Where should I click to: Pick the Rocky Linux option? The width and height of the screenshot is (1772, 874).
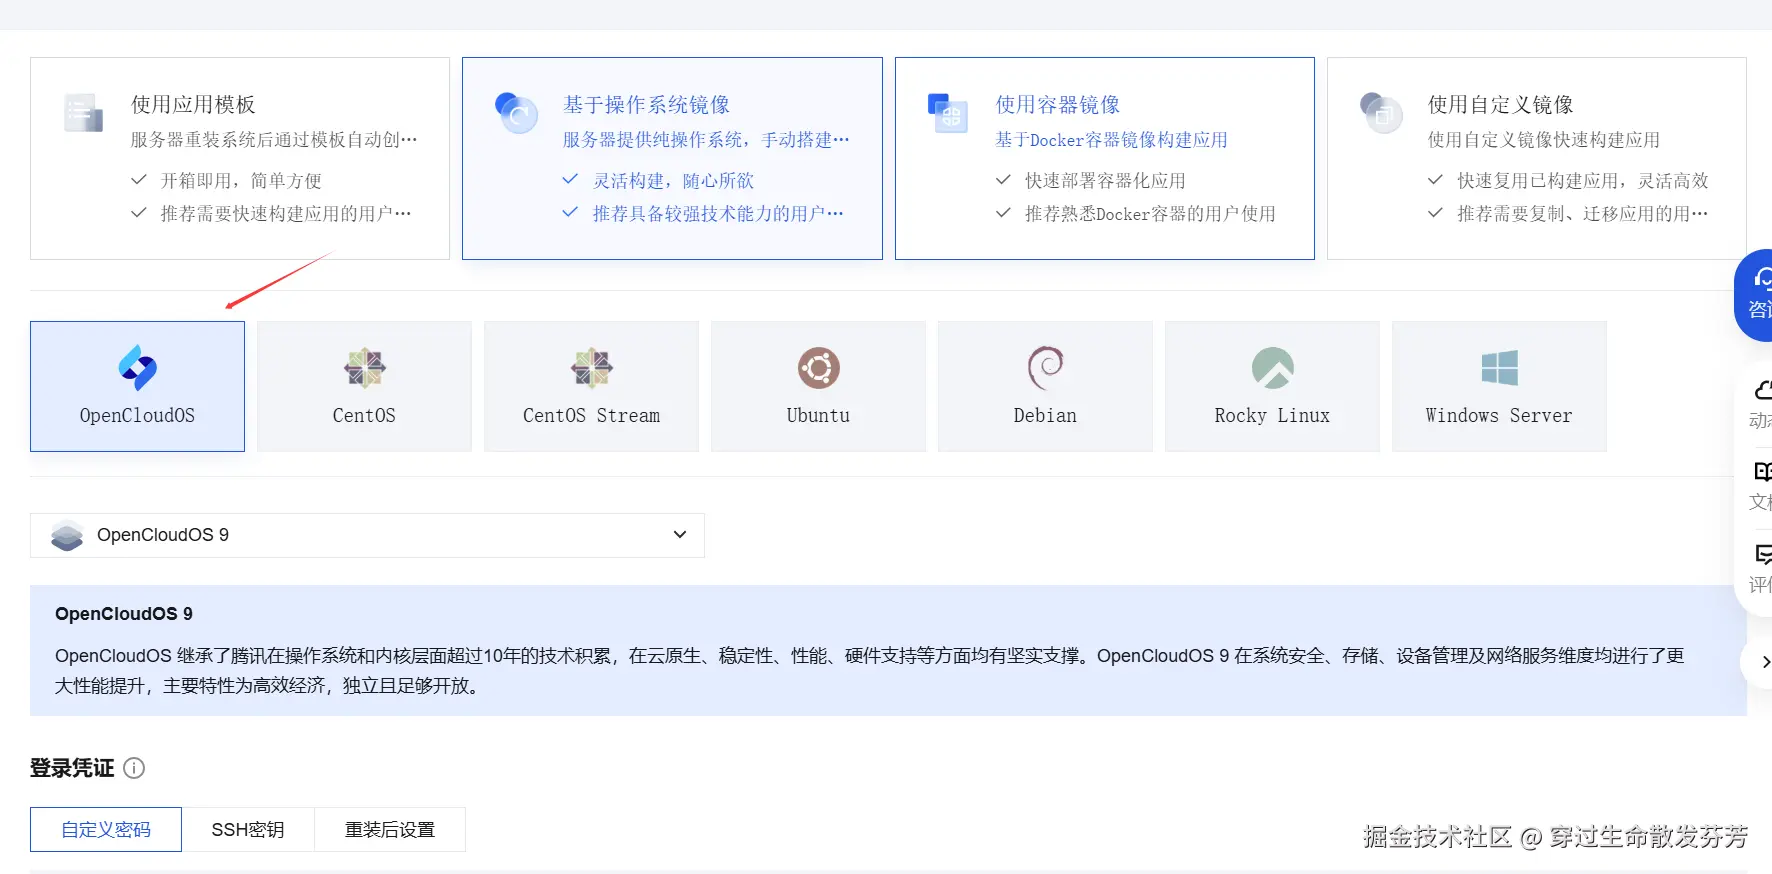tap(1272, 386)
